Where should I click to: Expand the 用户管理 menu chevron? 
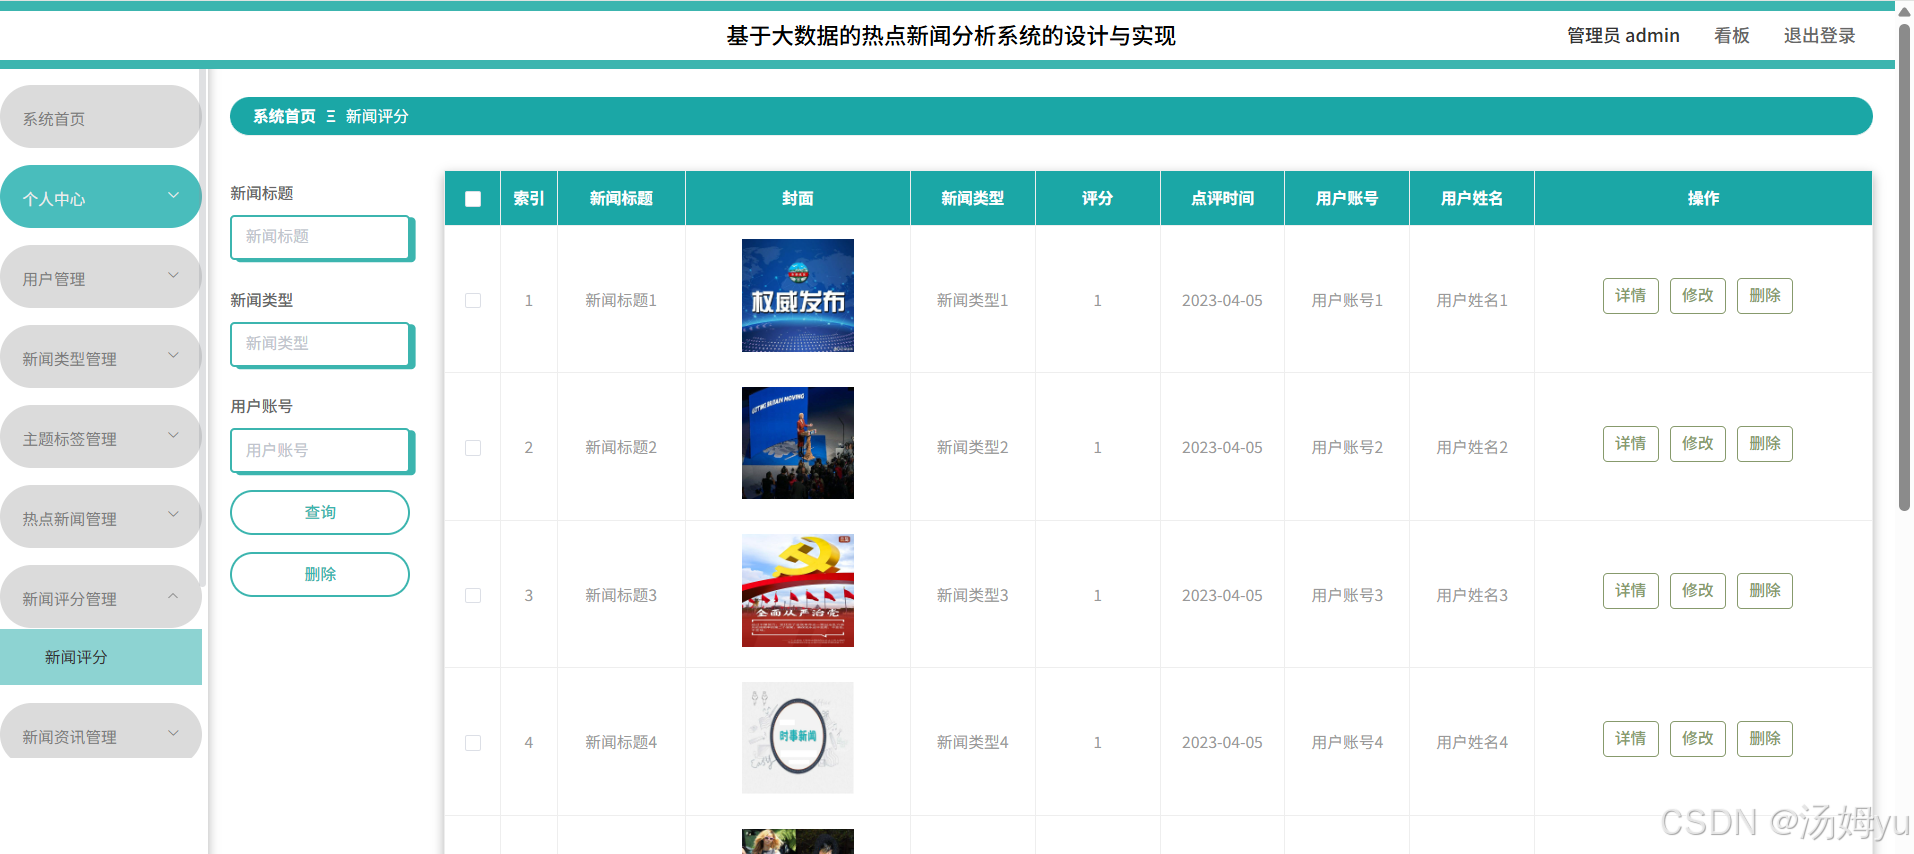click(x=173, y=276)
